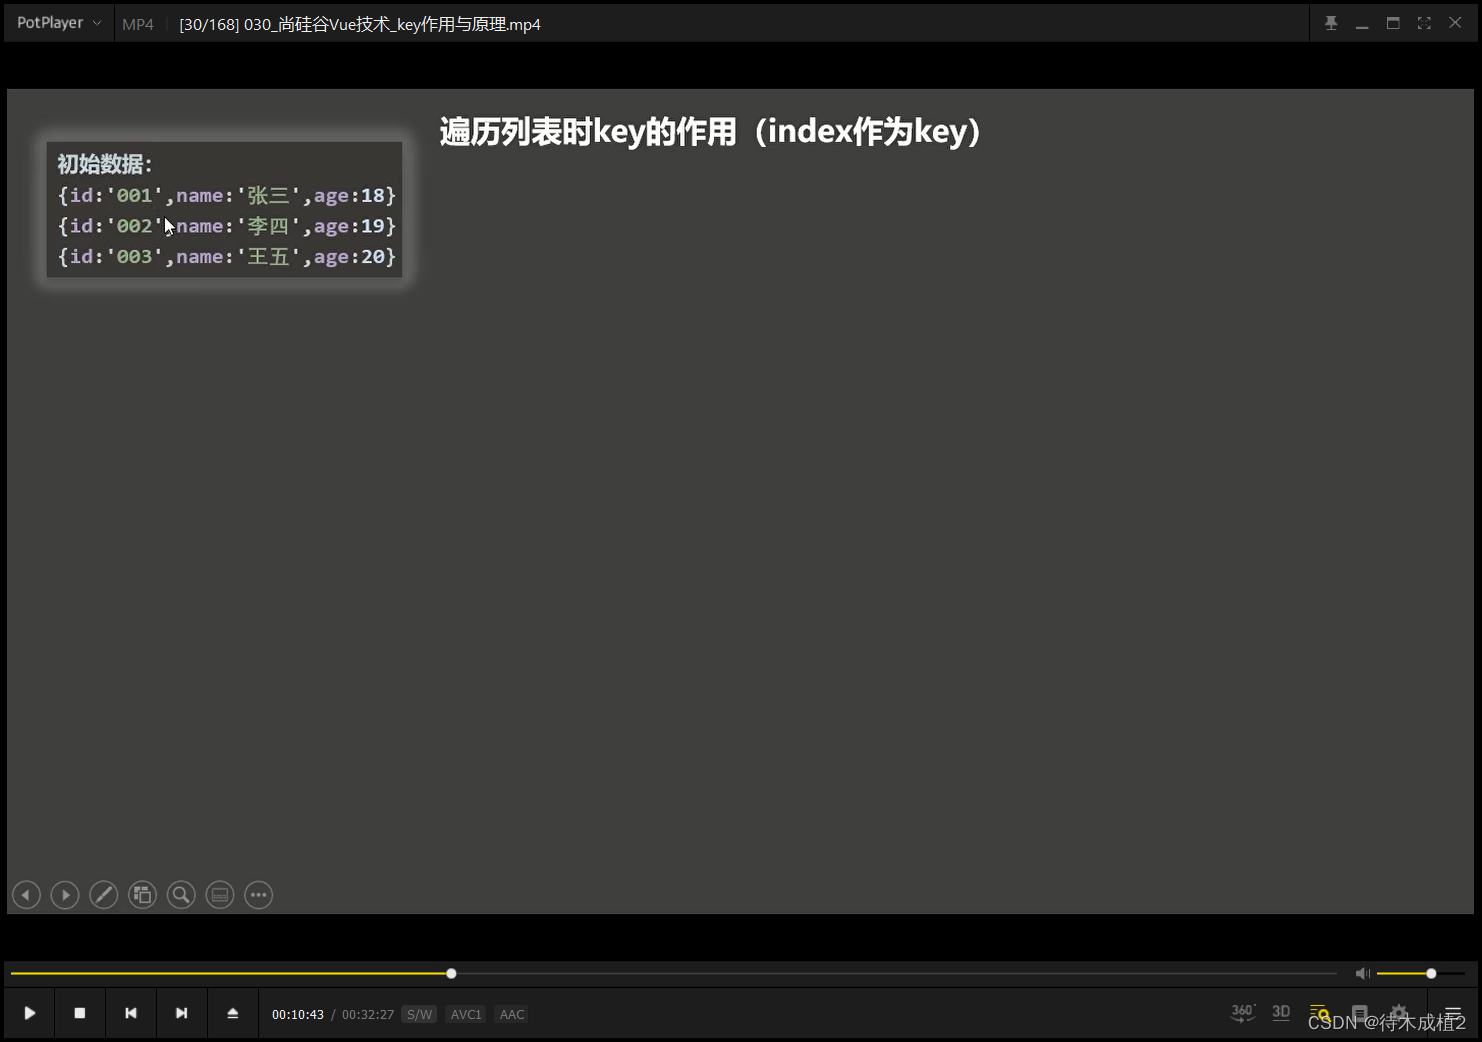The image size is (1482, 1042).
Task: Click the AAC audio codec badge
Action: pos(512,1014)
